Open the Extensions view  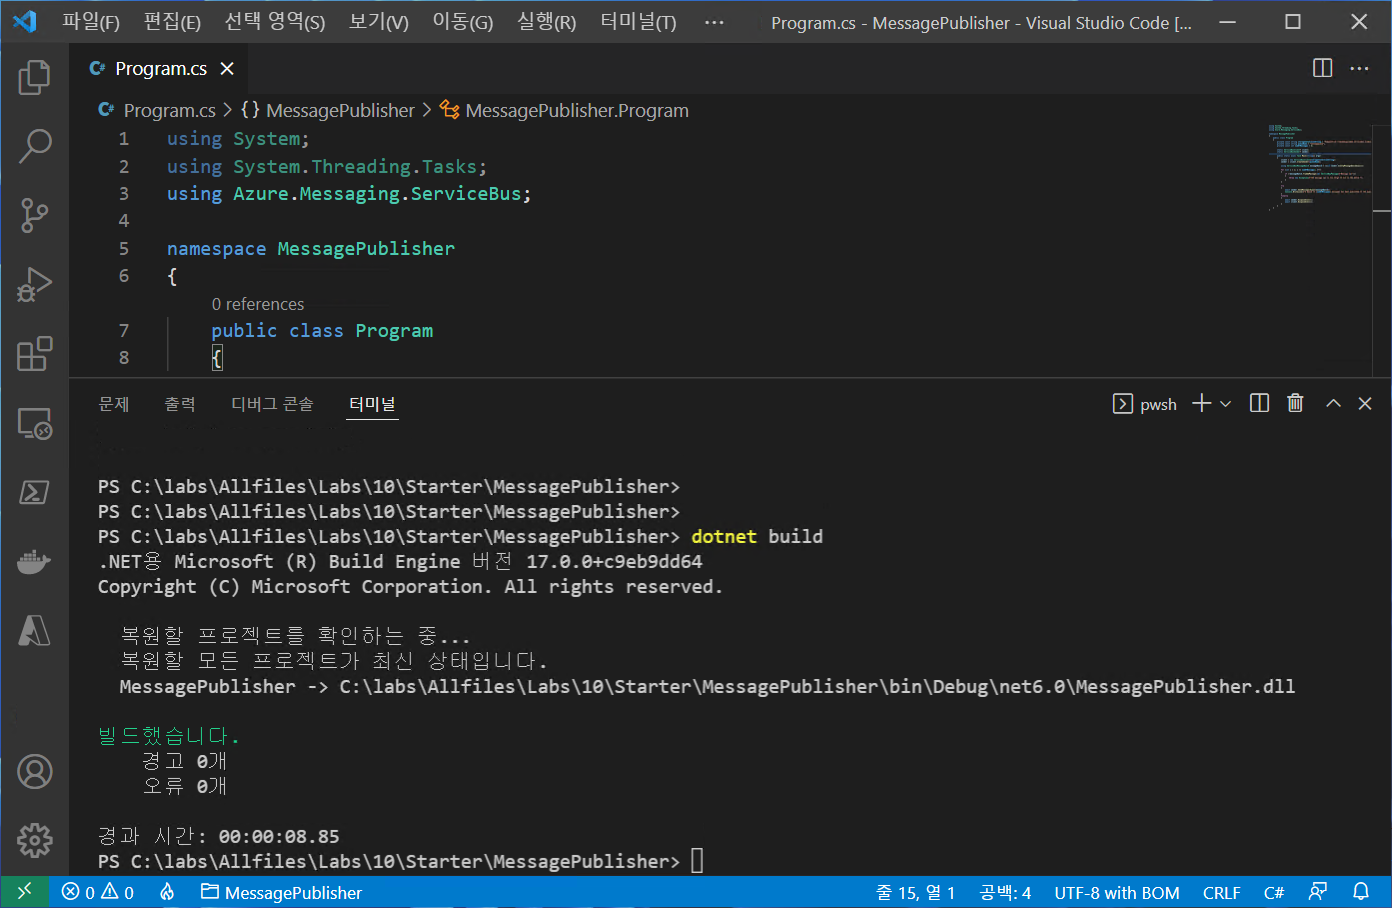(34, 354)
